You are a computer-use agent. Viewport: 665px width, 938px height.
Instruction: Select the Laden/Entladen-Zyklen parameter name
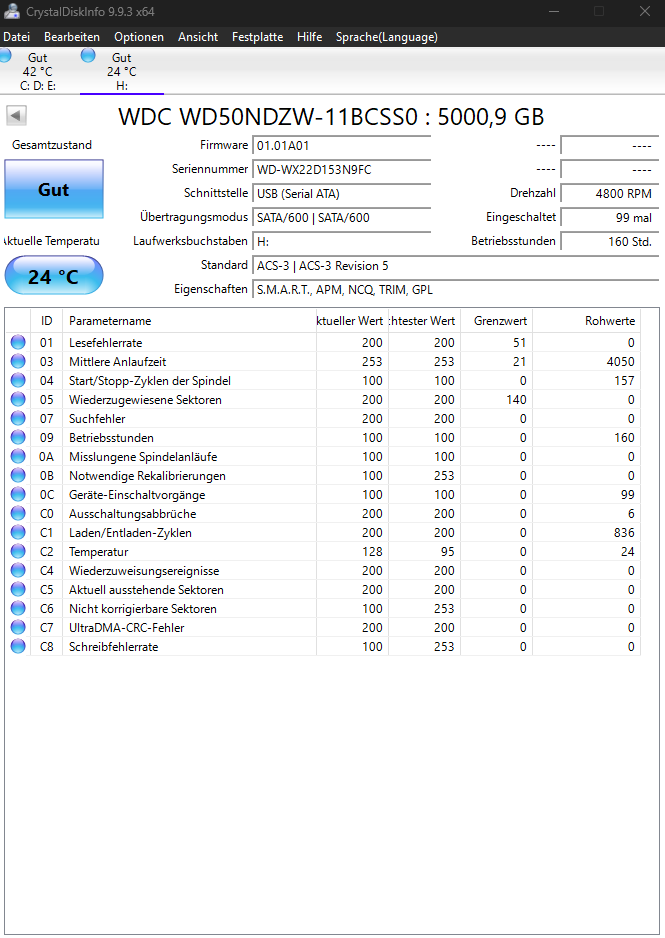130,533
